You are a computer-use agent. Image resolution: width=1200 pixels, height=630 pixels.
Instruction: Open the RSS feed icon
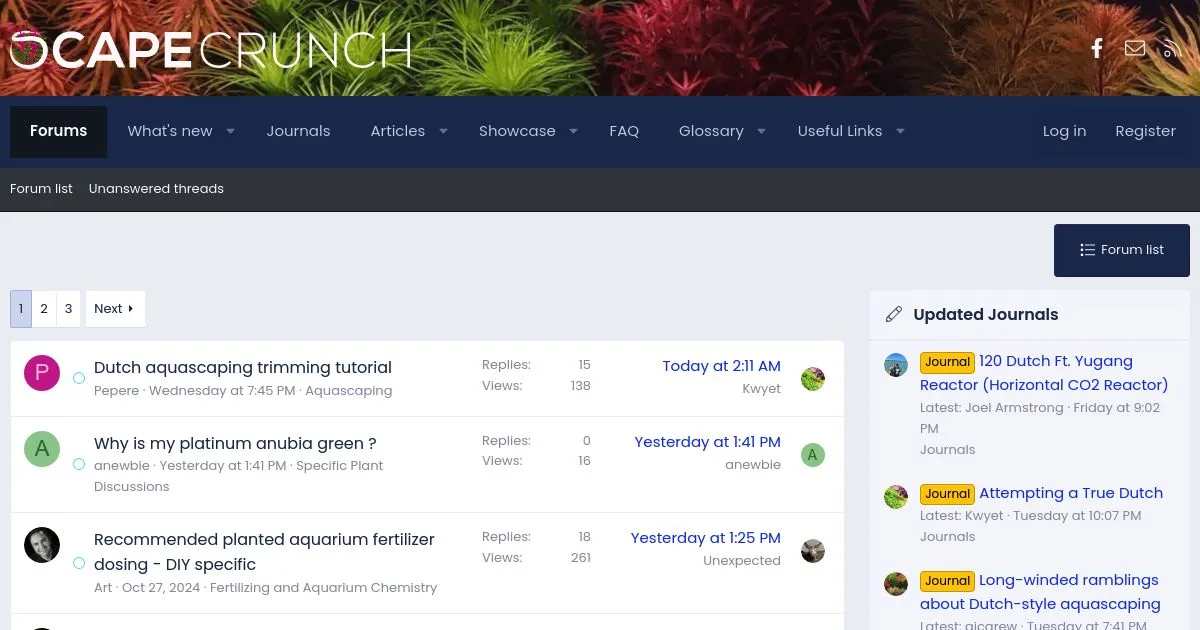tap(1172, 48)
